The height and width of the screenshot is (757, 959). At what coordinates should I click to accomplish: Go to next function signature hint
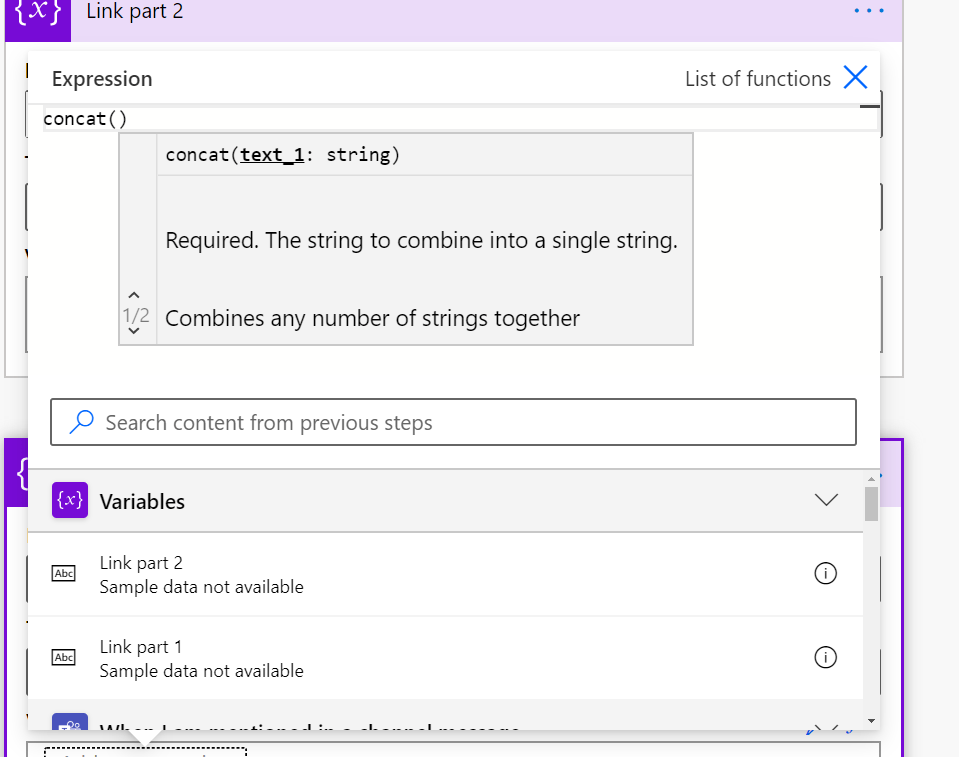(135, 332)
